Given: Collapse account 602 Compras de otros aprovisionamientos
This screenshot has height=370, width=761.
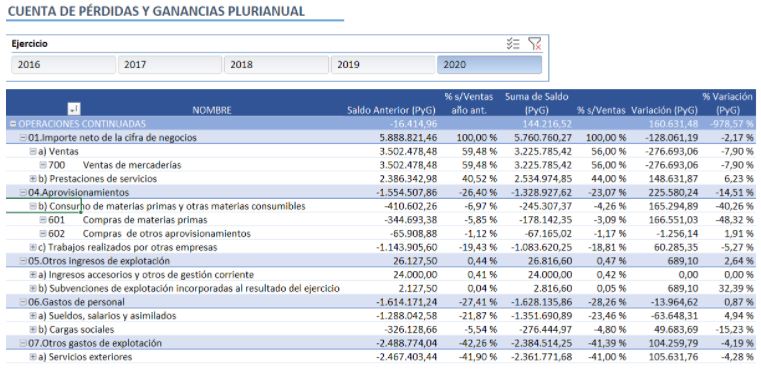Looking at the screenshot, I should pyautogui.click(x=43, y=234).
